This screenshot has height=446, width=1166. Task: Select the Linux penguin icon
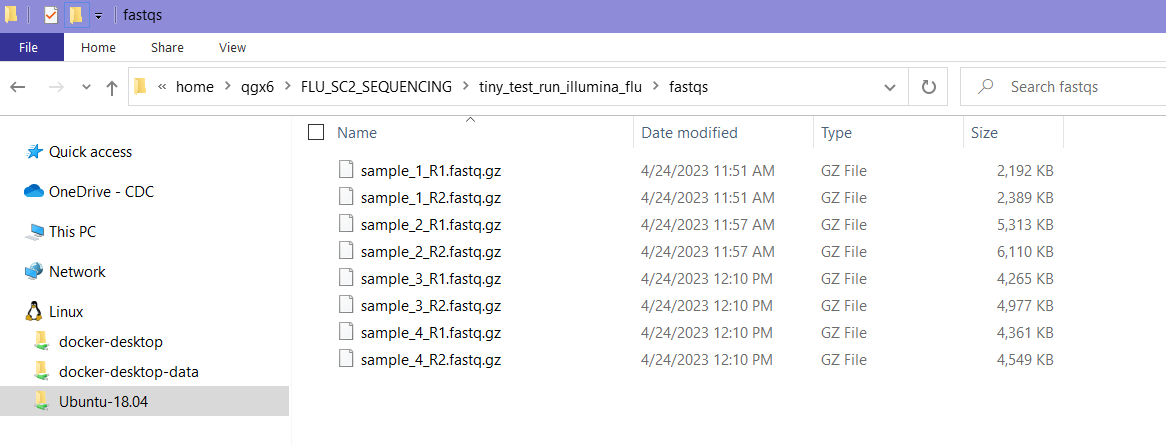click(x=34, y=311)
